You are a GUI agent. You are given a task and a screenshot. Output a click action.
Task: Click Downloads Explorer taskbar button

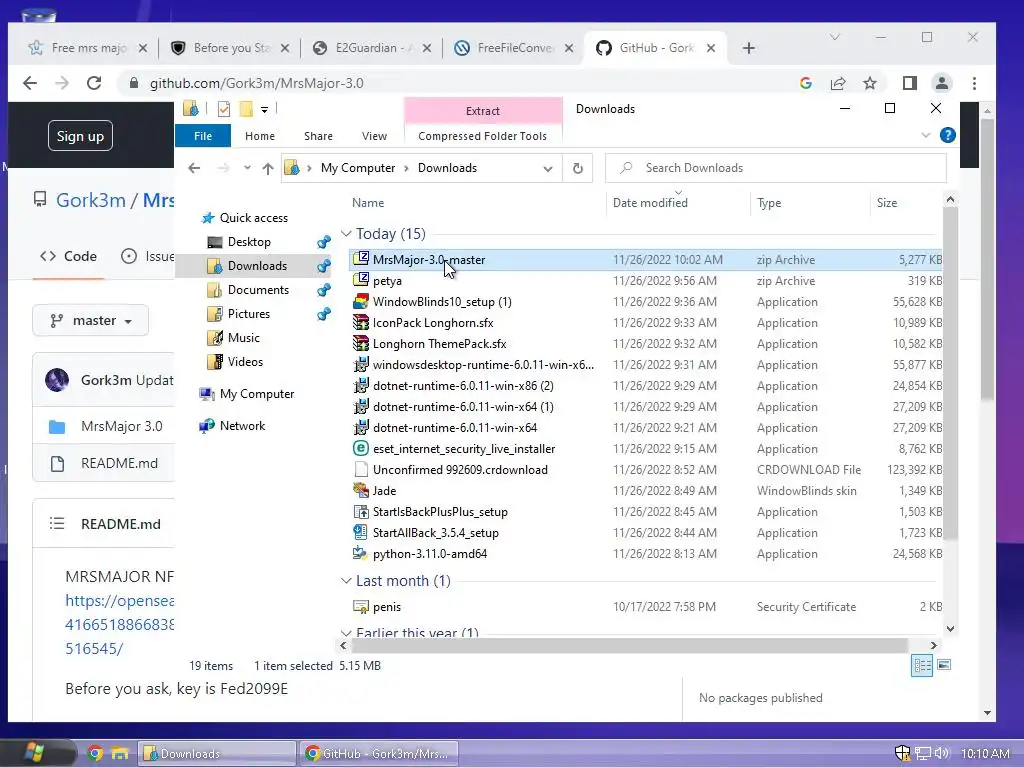point(217,753)
